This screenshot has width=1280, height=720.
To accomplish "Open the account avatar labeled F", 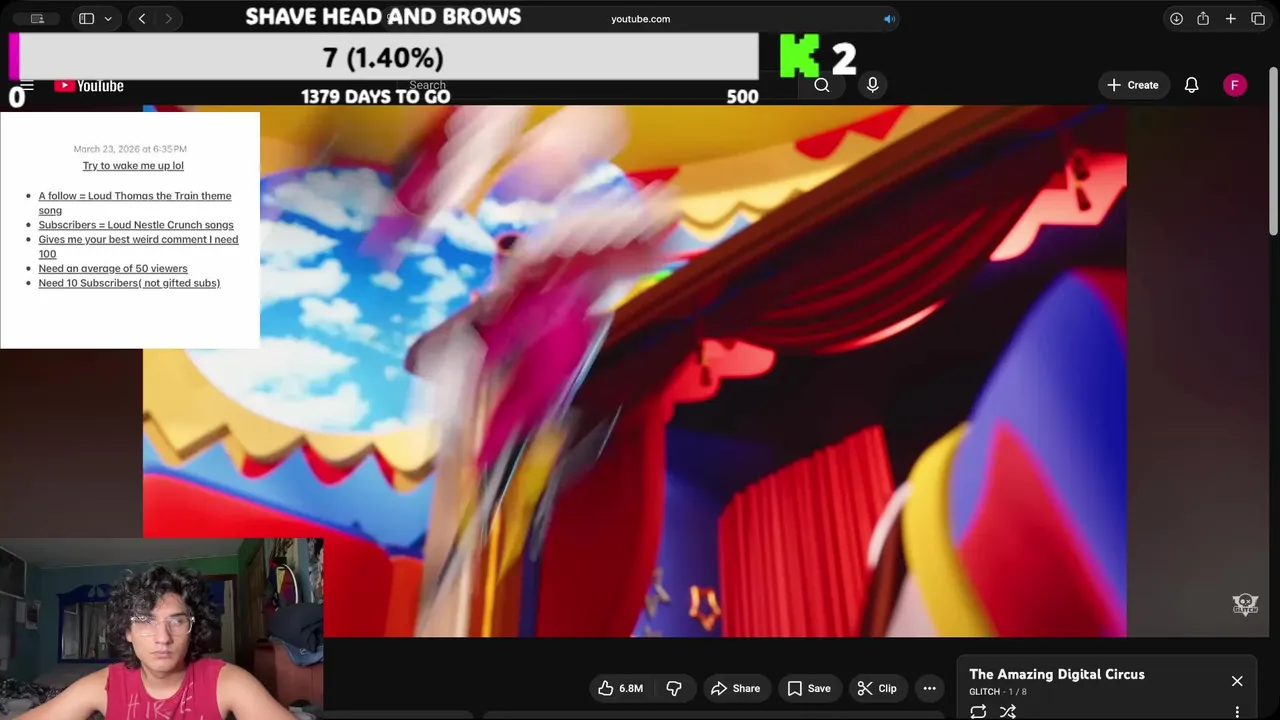I will coord(1235,85).
